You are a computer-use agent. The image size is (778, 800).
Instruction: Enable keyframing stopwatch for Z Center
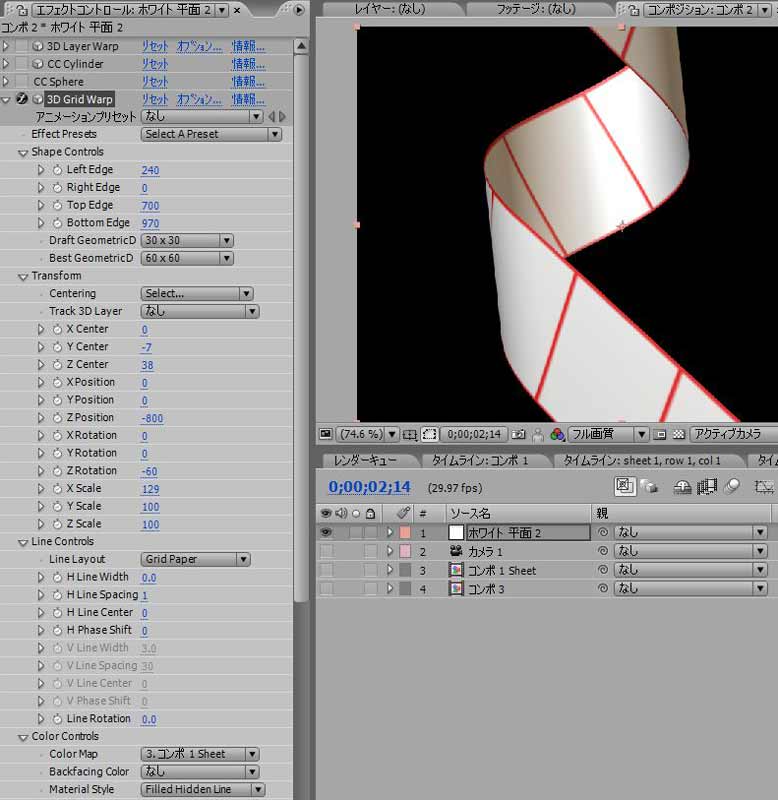pos(57,365)
